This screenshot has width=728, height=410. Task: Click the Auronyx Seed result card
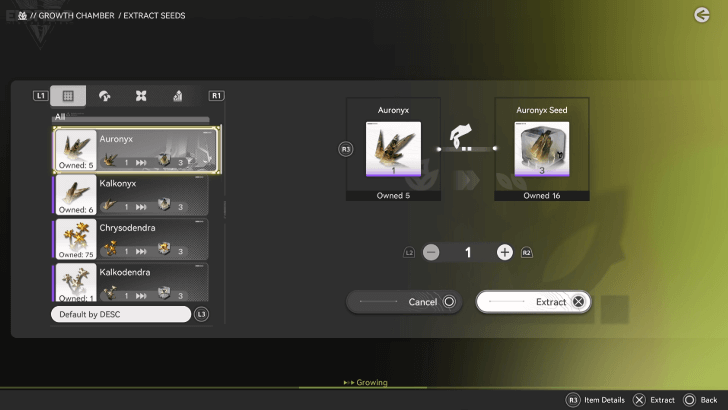click(542, 149)
